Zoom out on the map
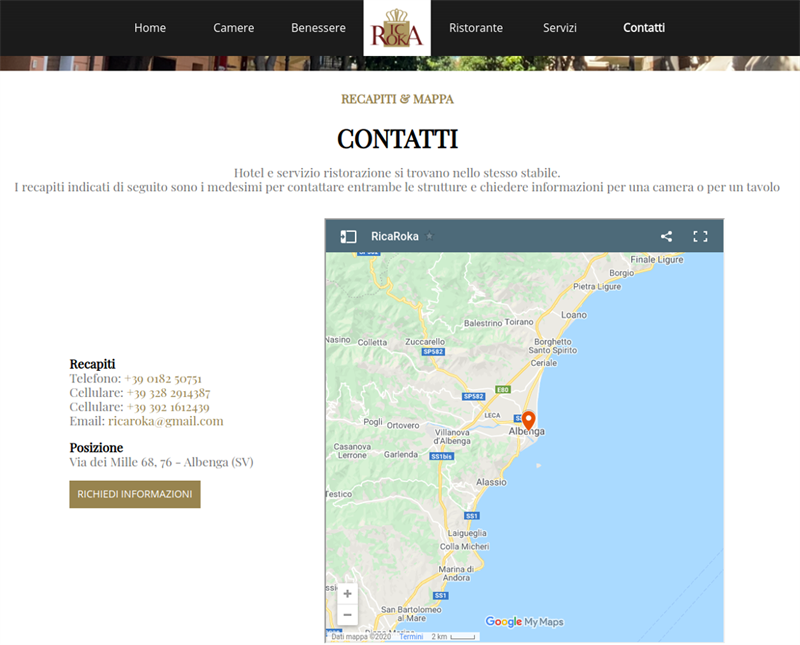 347,615
